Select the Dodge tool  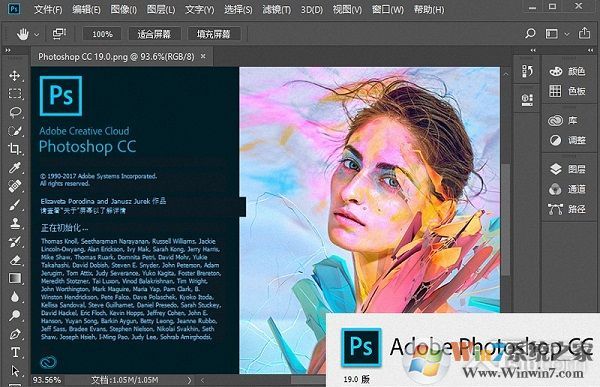coord(15,315)
